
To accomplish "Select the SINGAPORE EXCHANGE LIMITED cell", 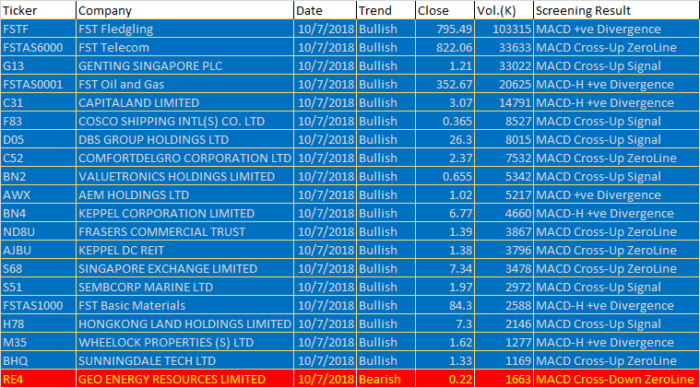I will point(185,269).
